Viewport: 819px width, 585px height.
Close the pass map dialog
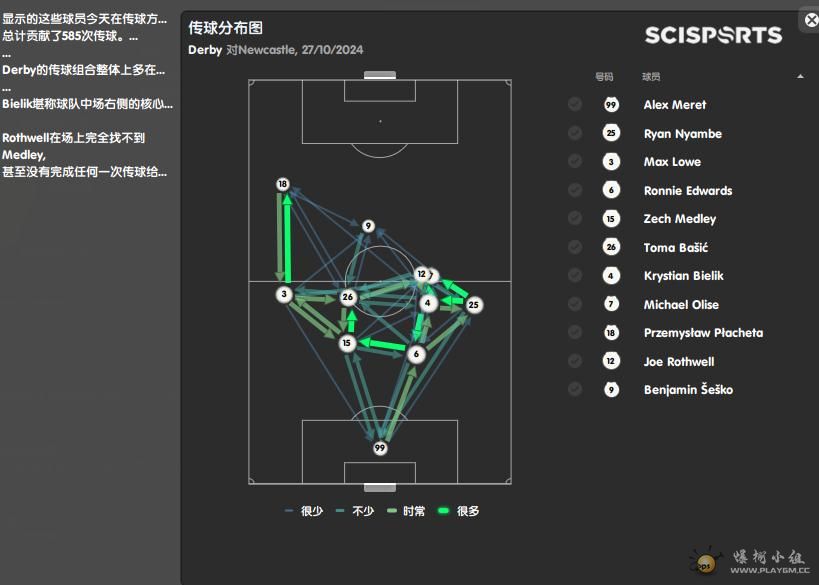tap(811, 20)
